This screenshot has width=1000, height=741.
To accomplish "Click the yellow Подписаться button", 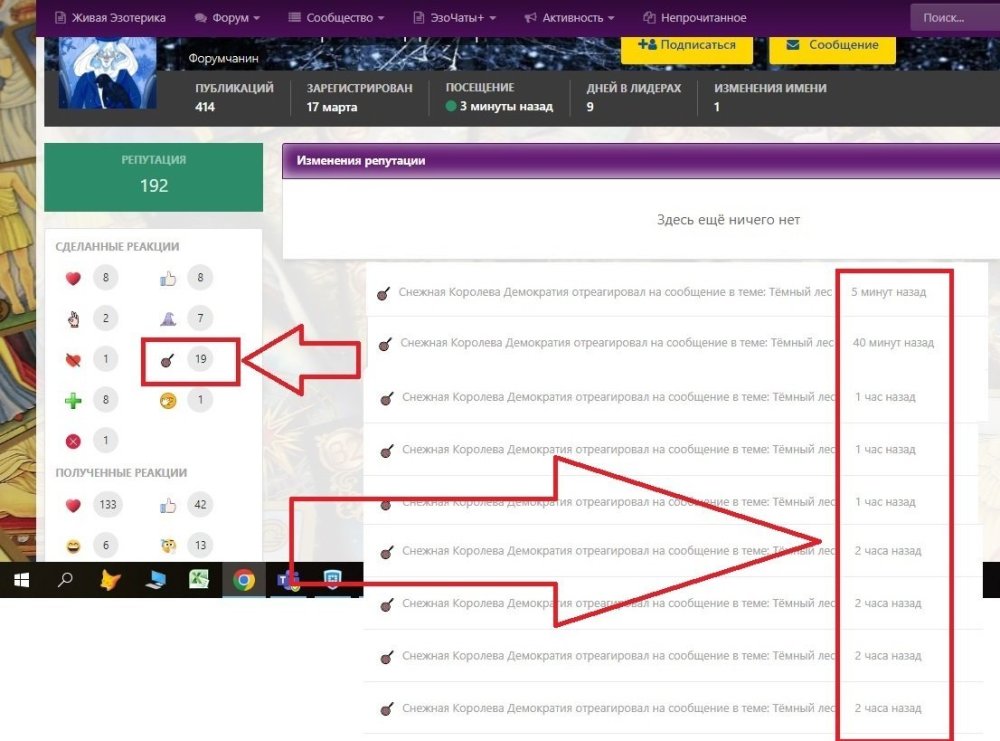I will click(686, 45).
